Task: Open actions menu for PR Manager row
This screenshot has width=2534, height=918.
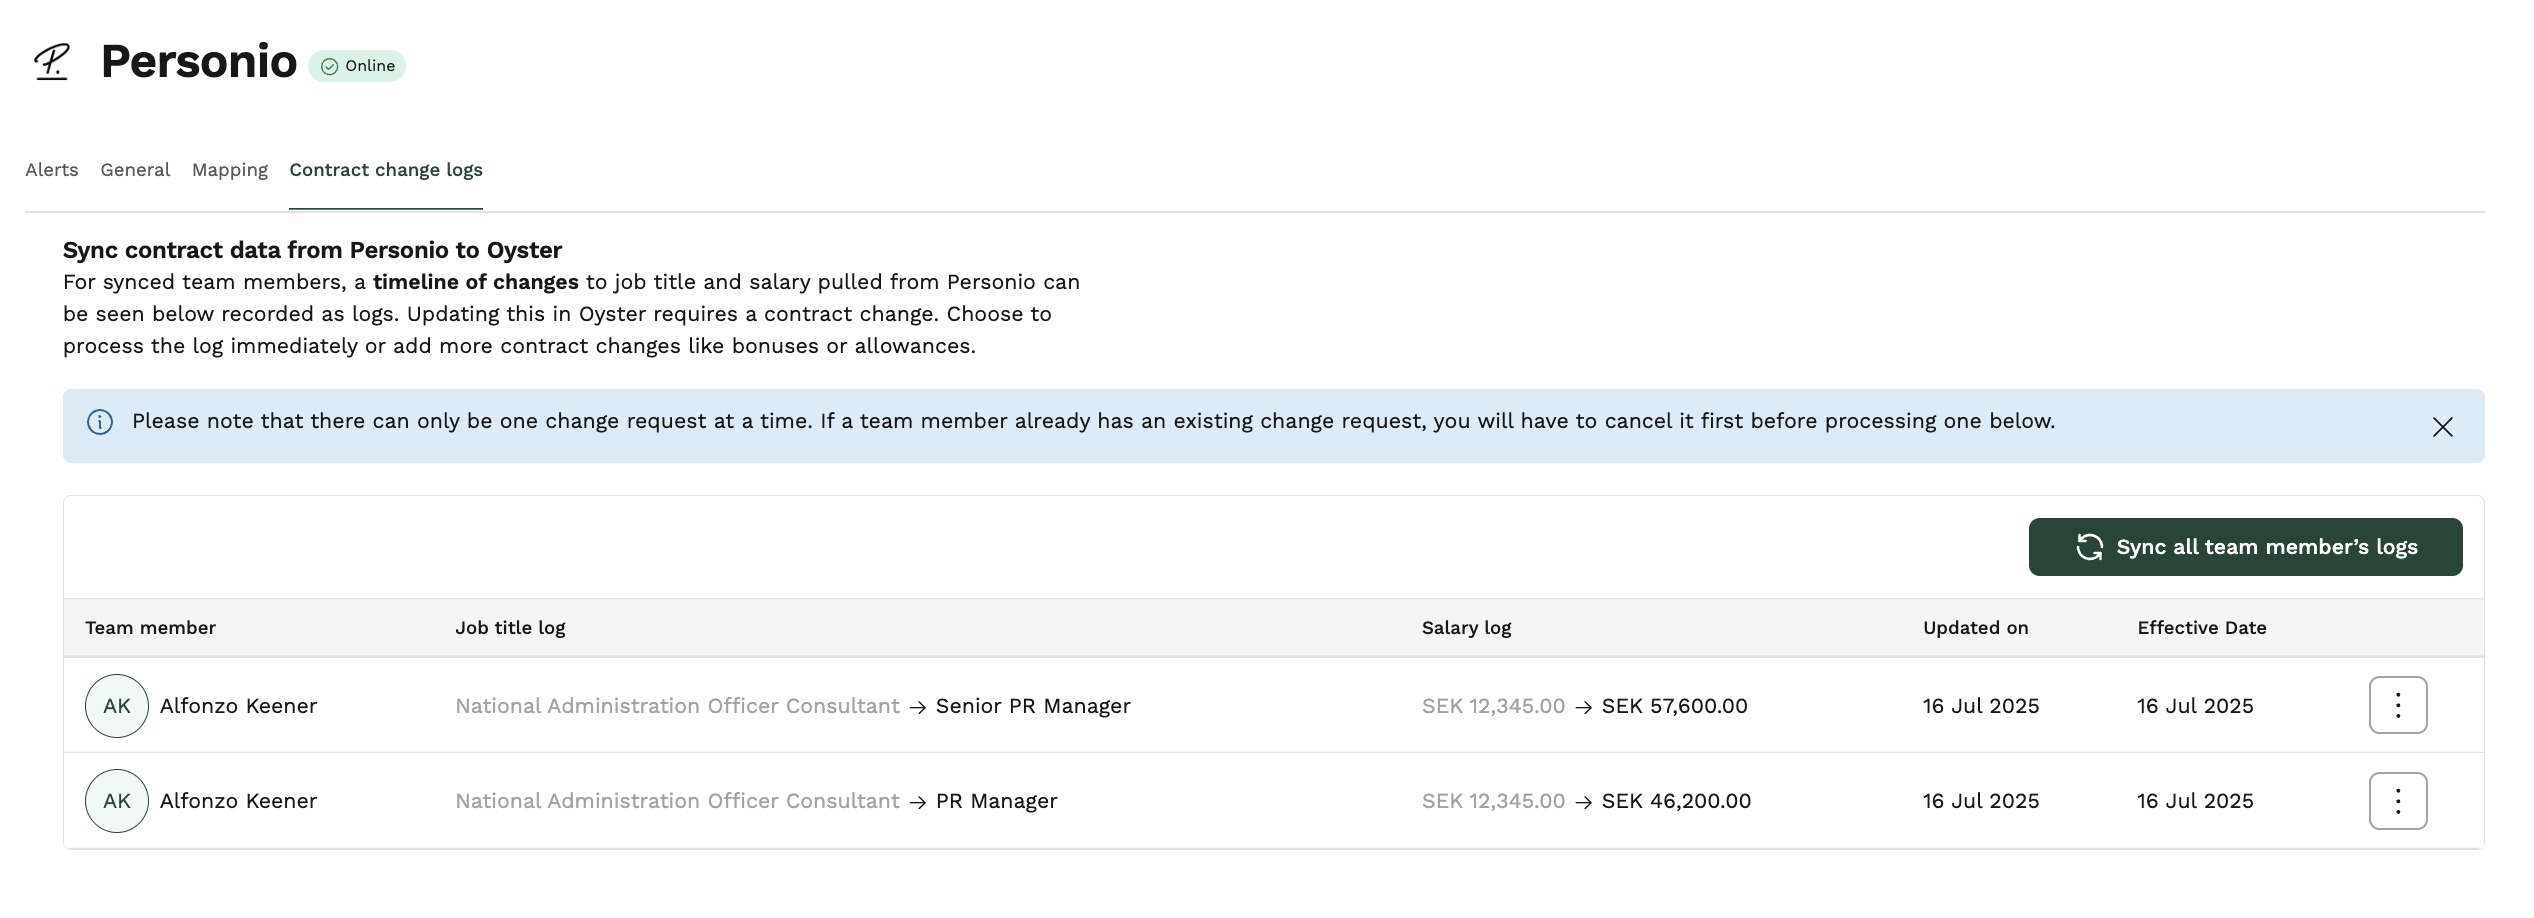Action: [2397, 801]
